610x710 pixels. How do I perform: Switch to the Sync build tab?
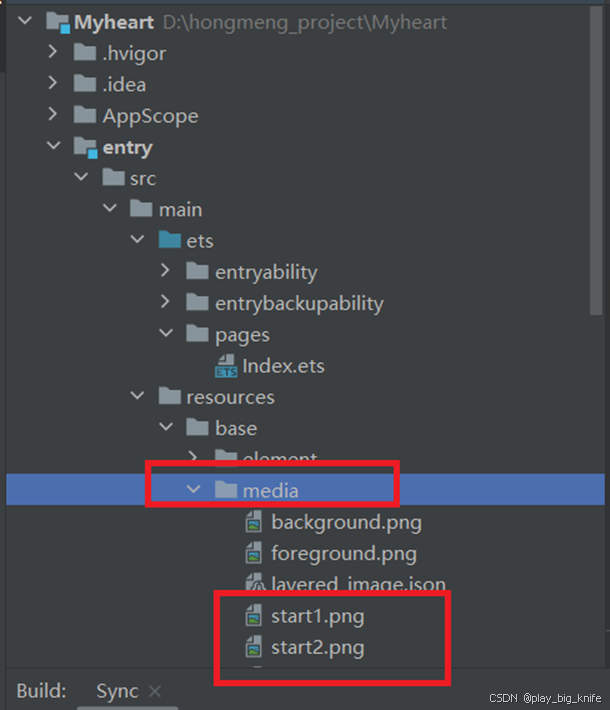pos(117,691)
